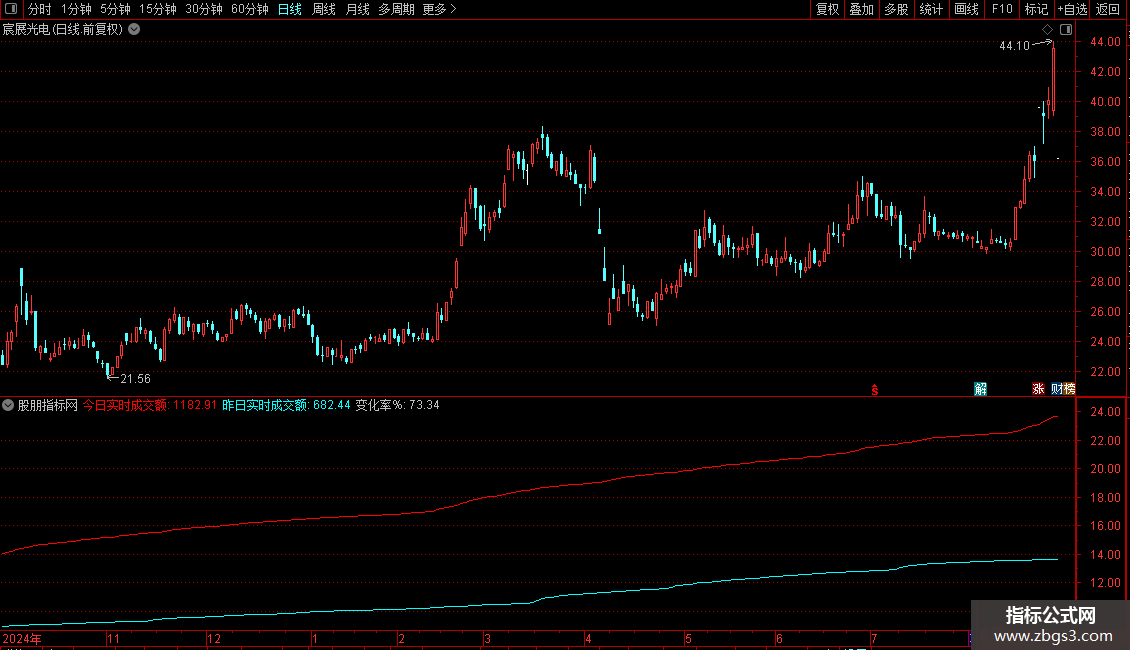The width and height of the screenshot is (1130, 650).
Task: Open the 多周期 multi-period view
Action: pos(396,9)
